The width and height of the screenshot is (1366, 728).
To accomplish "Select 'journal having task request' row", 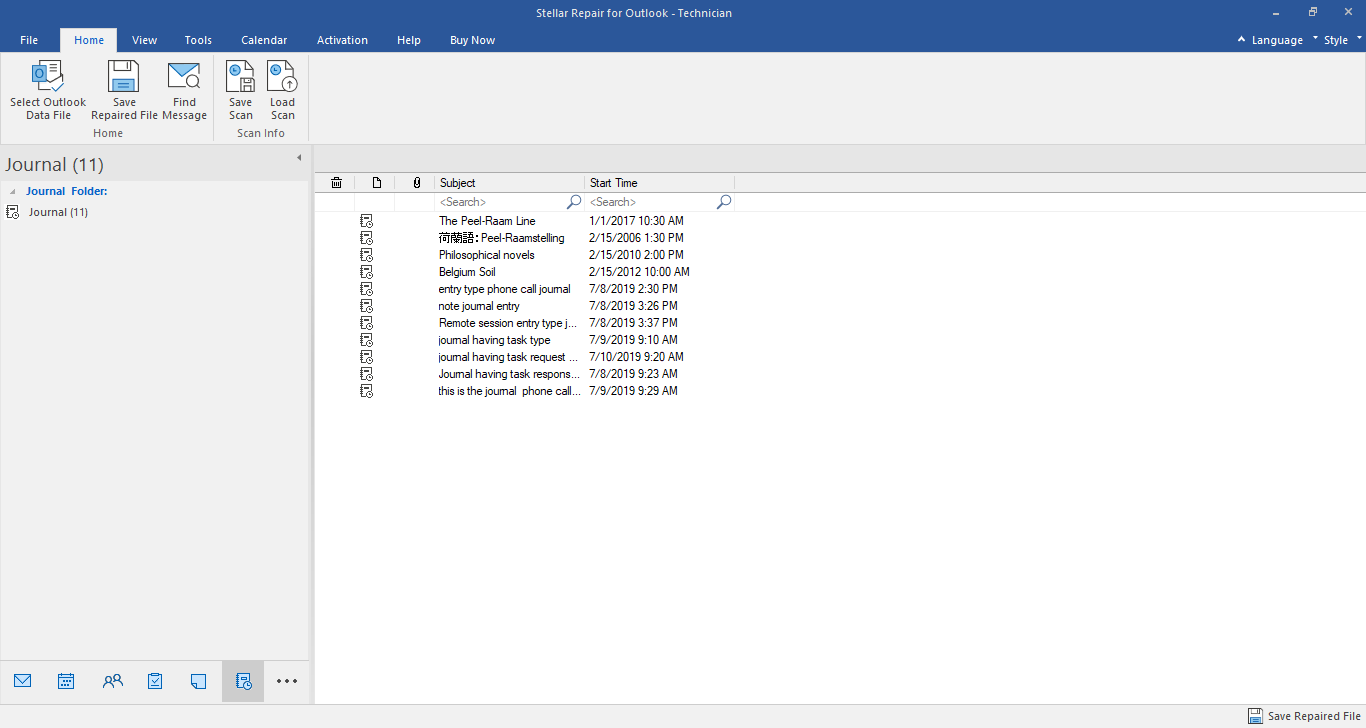I will coord(508,357).
